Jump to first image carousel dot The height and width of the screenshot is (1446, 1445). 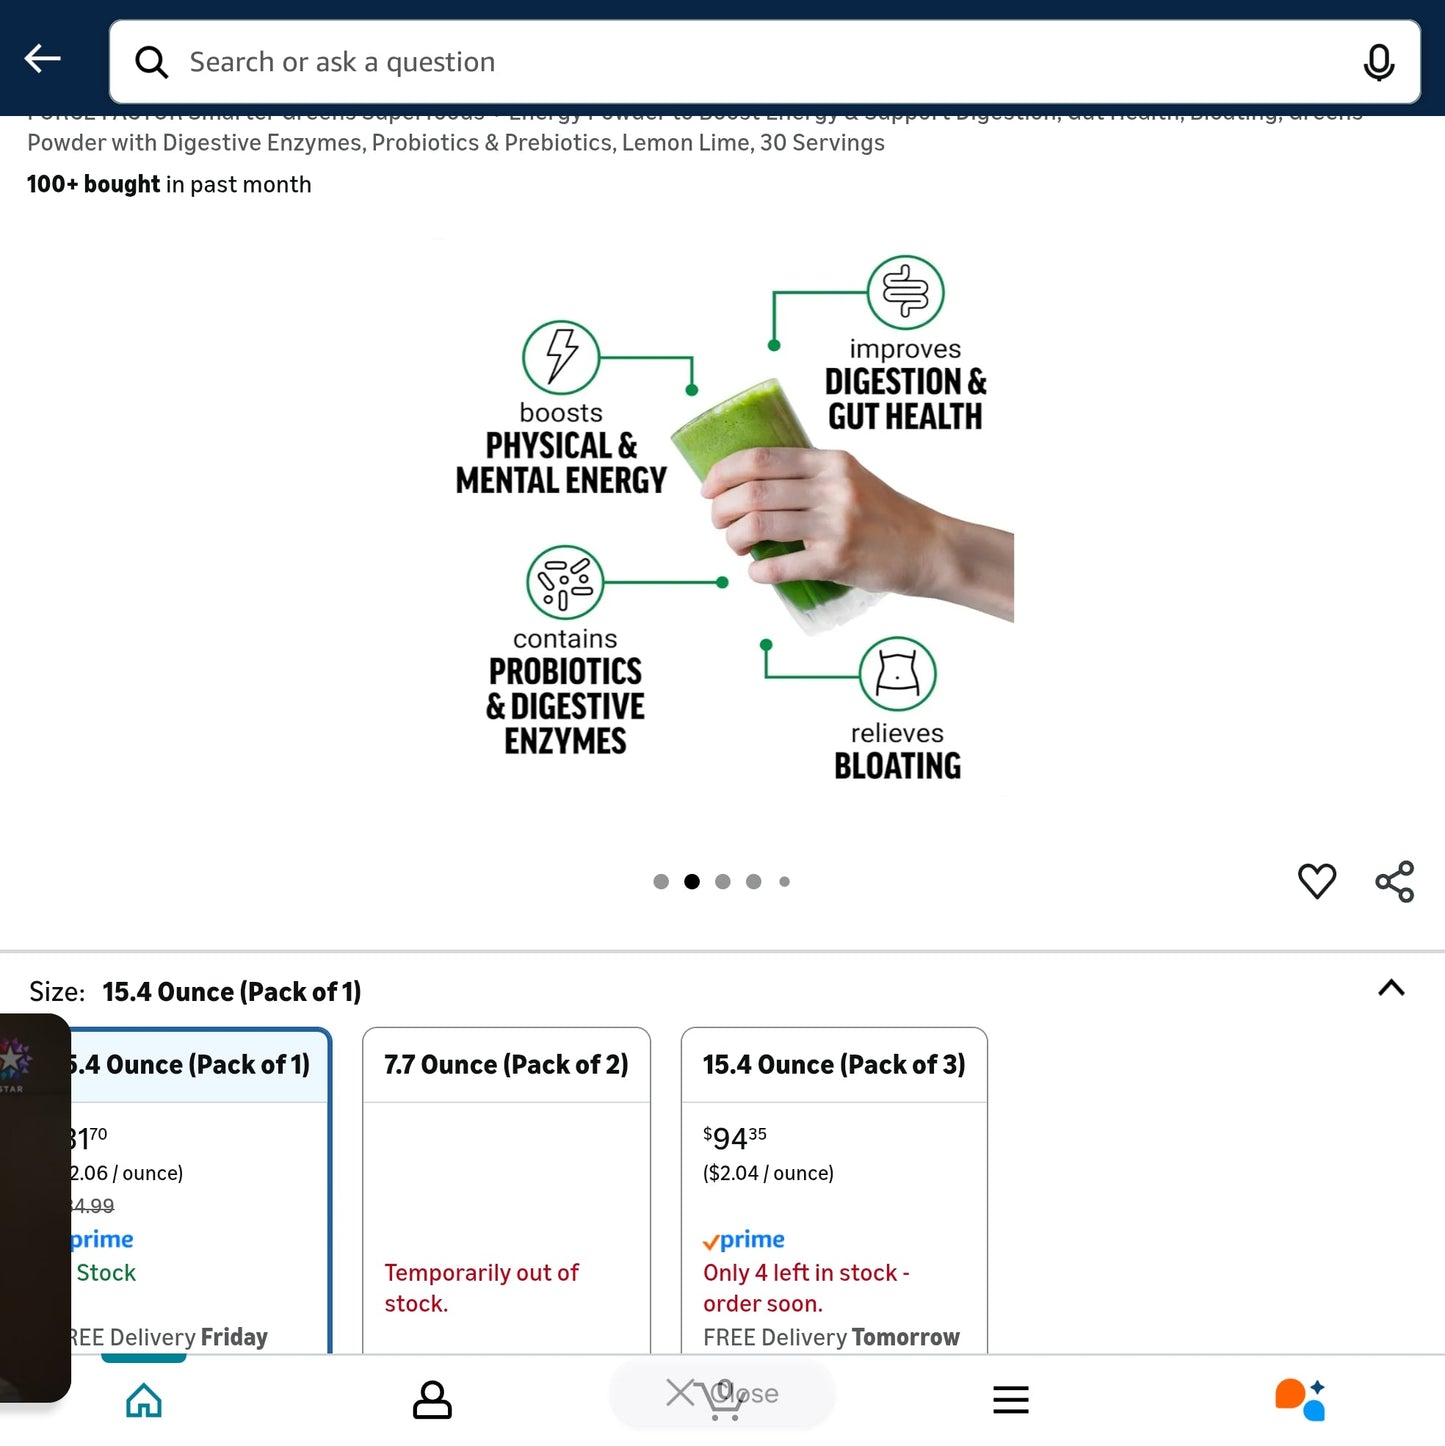pos(661,881)
